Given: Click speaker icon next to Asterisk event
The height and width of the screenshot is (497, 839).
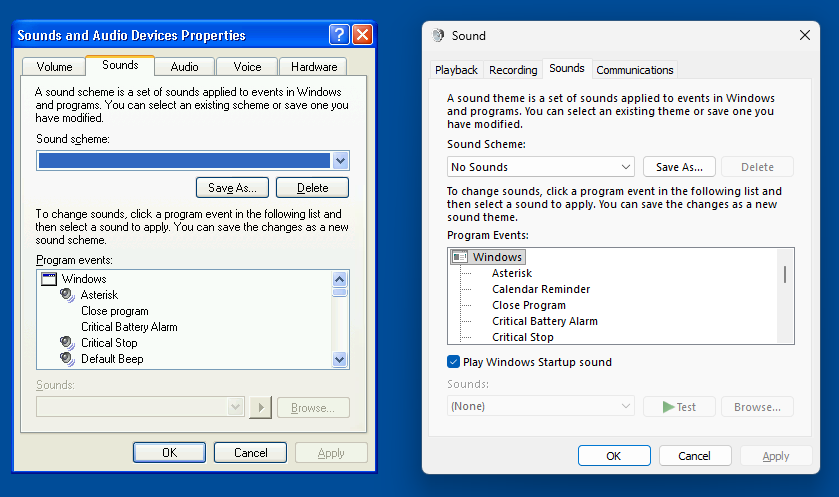Looking at the screenshot, I should [x=67, y=295].
